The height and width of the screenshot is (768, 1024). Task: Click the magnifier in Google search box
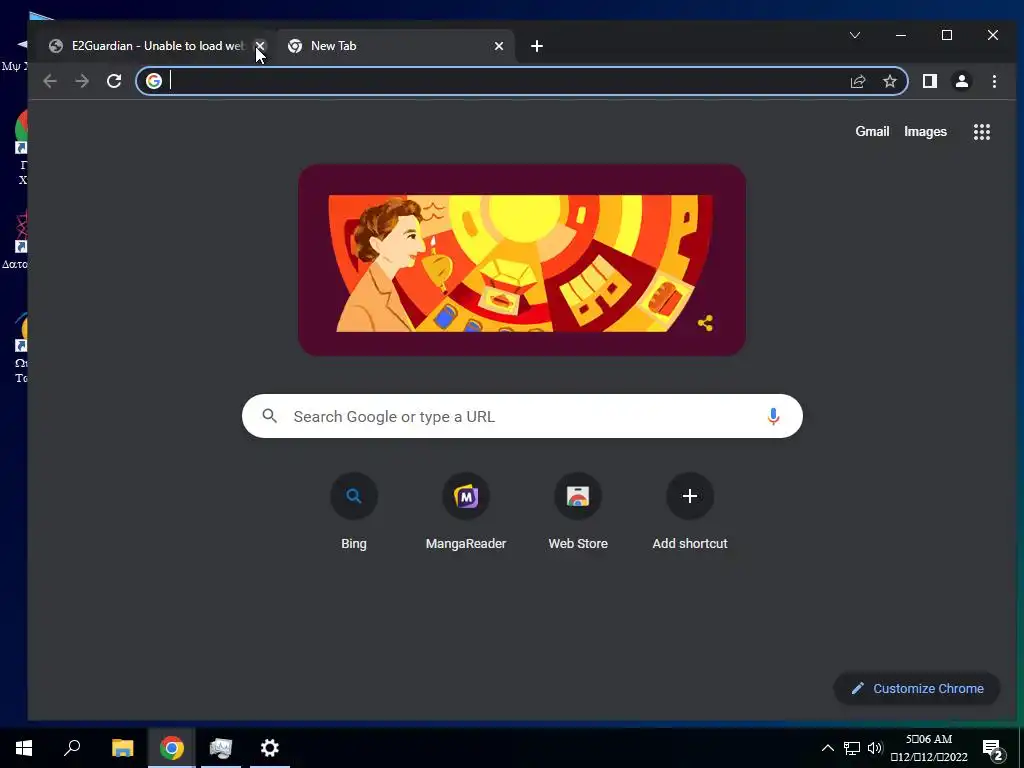pos(270,415)
